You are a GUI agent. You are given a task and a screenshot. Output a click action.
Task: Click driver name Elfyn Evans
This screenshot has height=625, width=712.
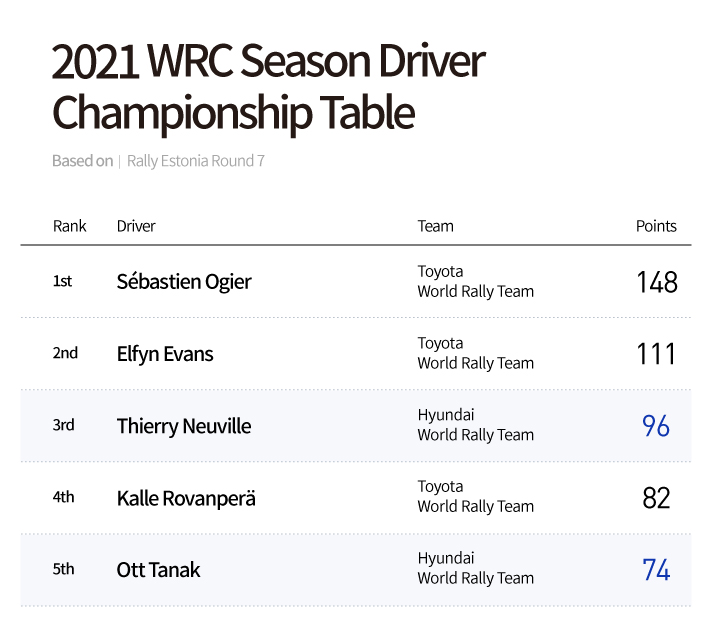(165, 354)
